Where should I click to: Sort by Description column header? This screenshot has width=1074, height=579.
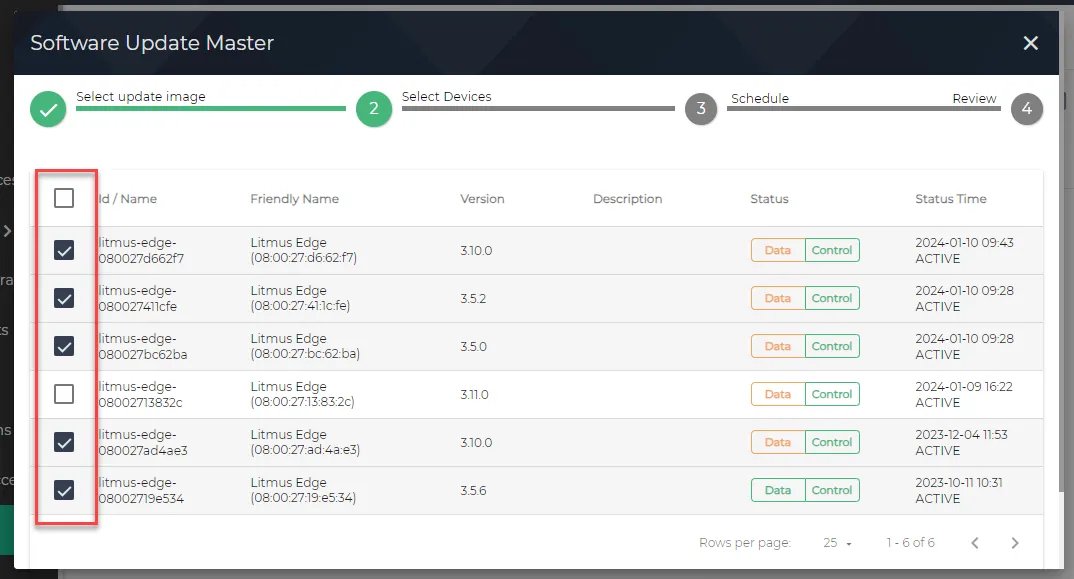(627, 199)
